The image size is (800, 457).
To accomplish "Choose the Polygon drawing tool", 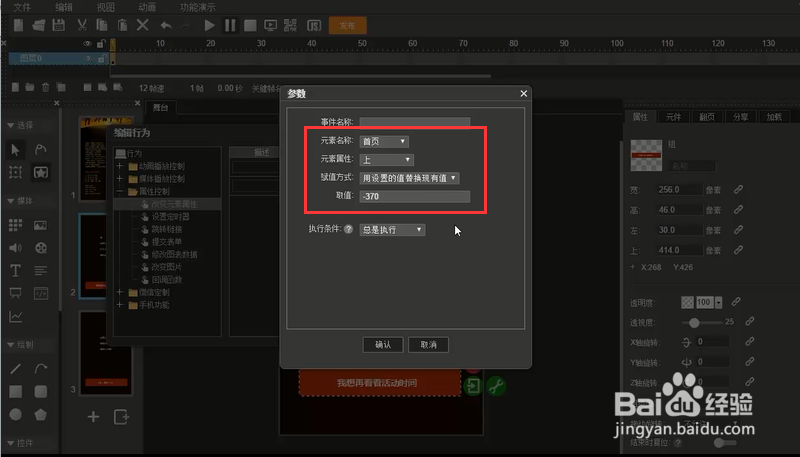I will point(40,415).
